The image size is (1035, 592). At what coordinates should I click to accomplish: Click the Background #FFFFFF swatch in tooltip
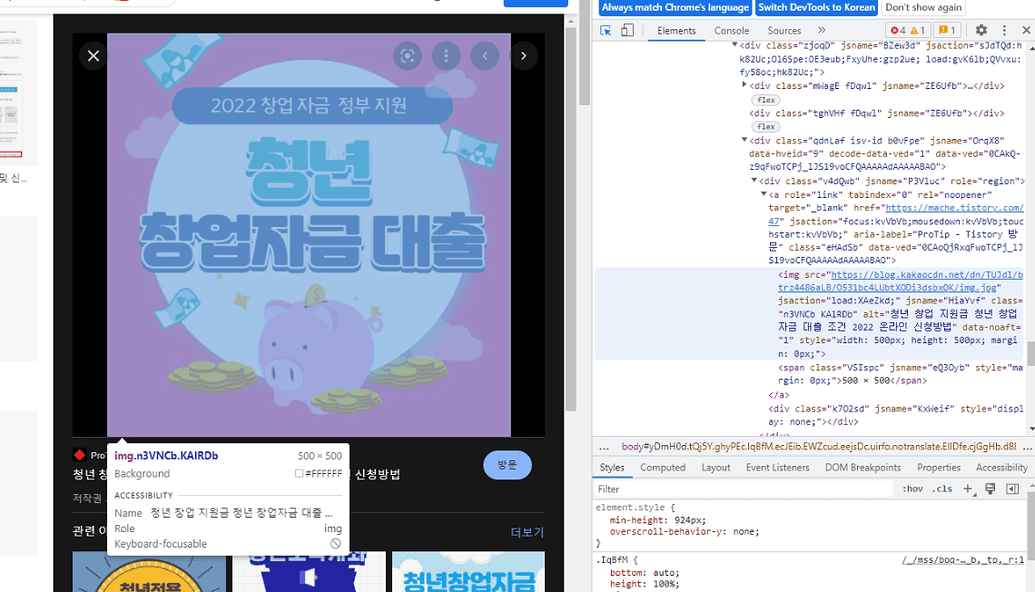(x=299, y=474)
